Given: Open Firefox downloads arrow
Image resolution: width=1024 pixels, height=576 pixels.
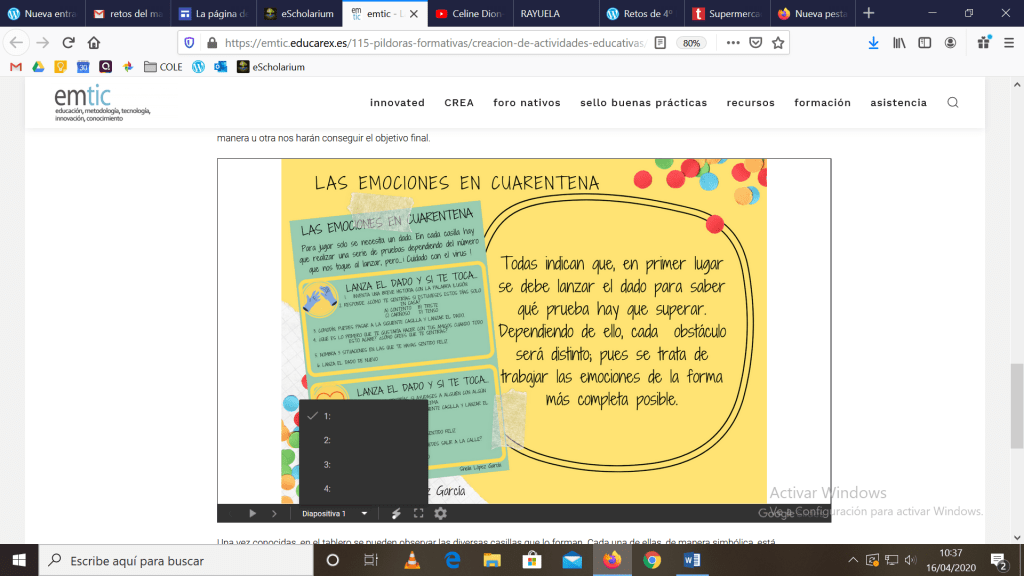Looking at the screenshot, I should (873, 43).
